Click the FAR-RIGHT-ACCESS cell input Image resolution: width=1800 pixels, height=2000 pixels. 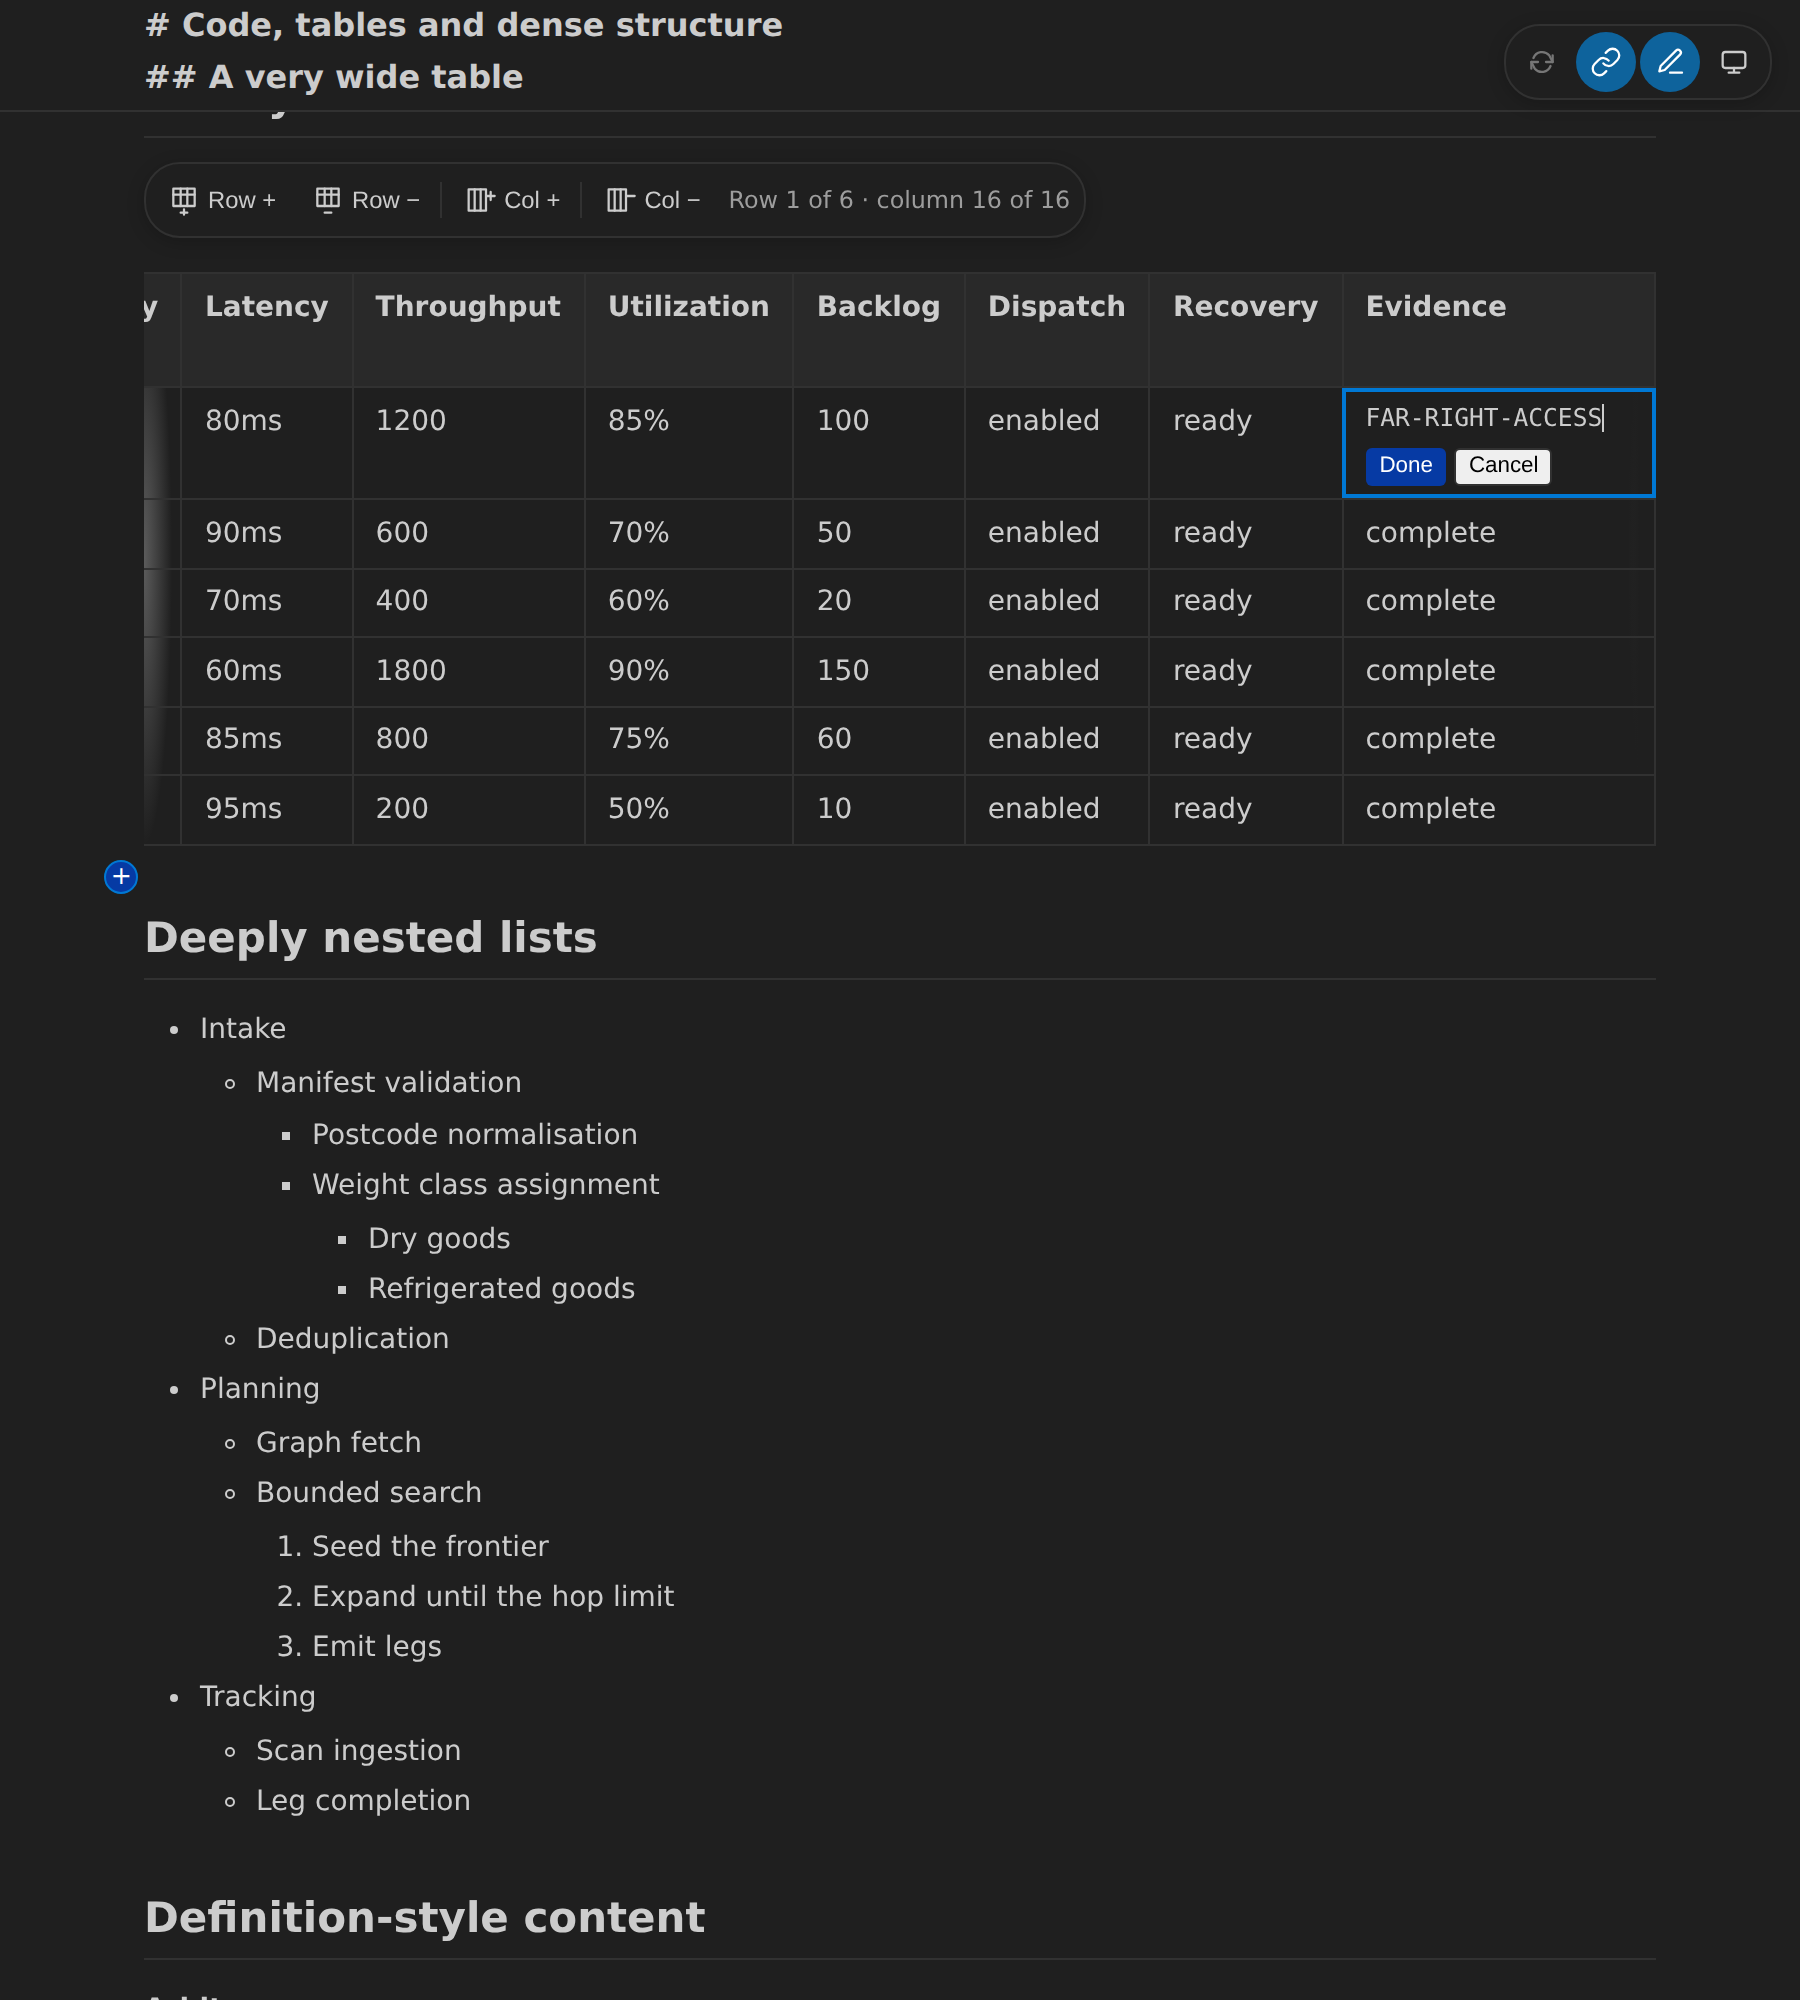pos(1498,418)
